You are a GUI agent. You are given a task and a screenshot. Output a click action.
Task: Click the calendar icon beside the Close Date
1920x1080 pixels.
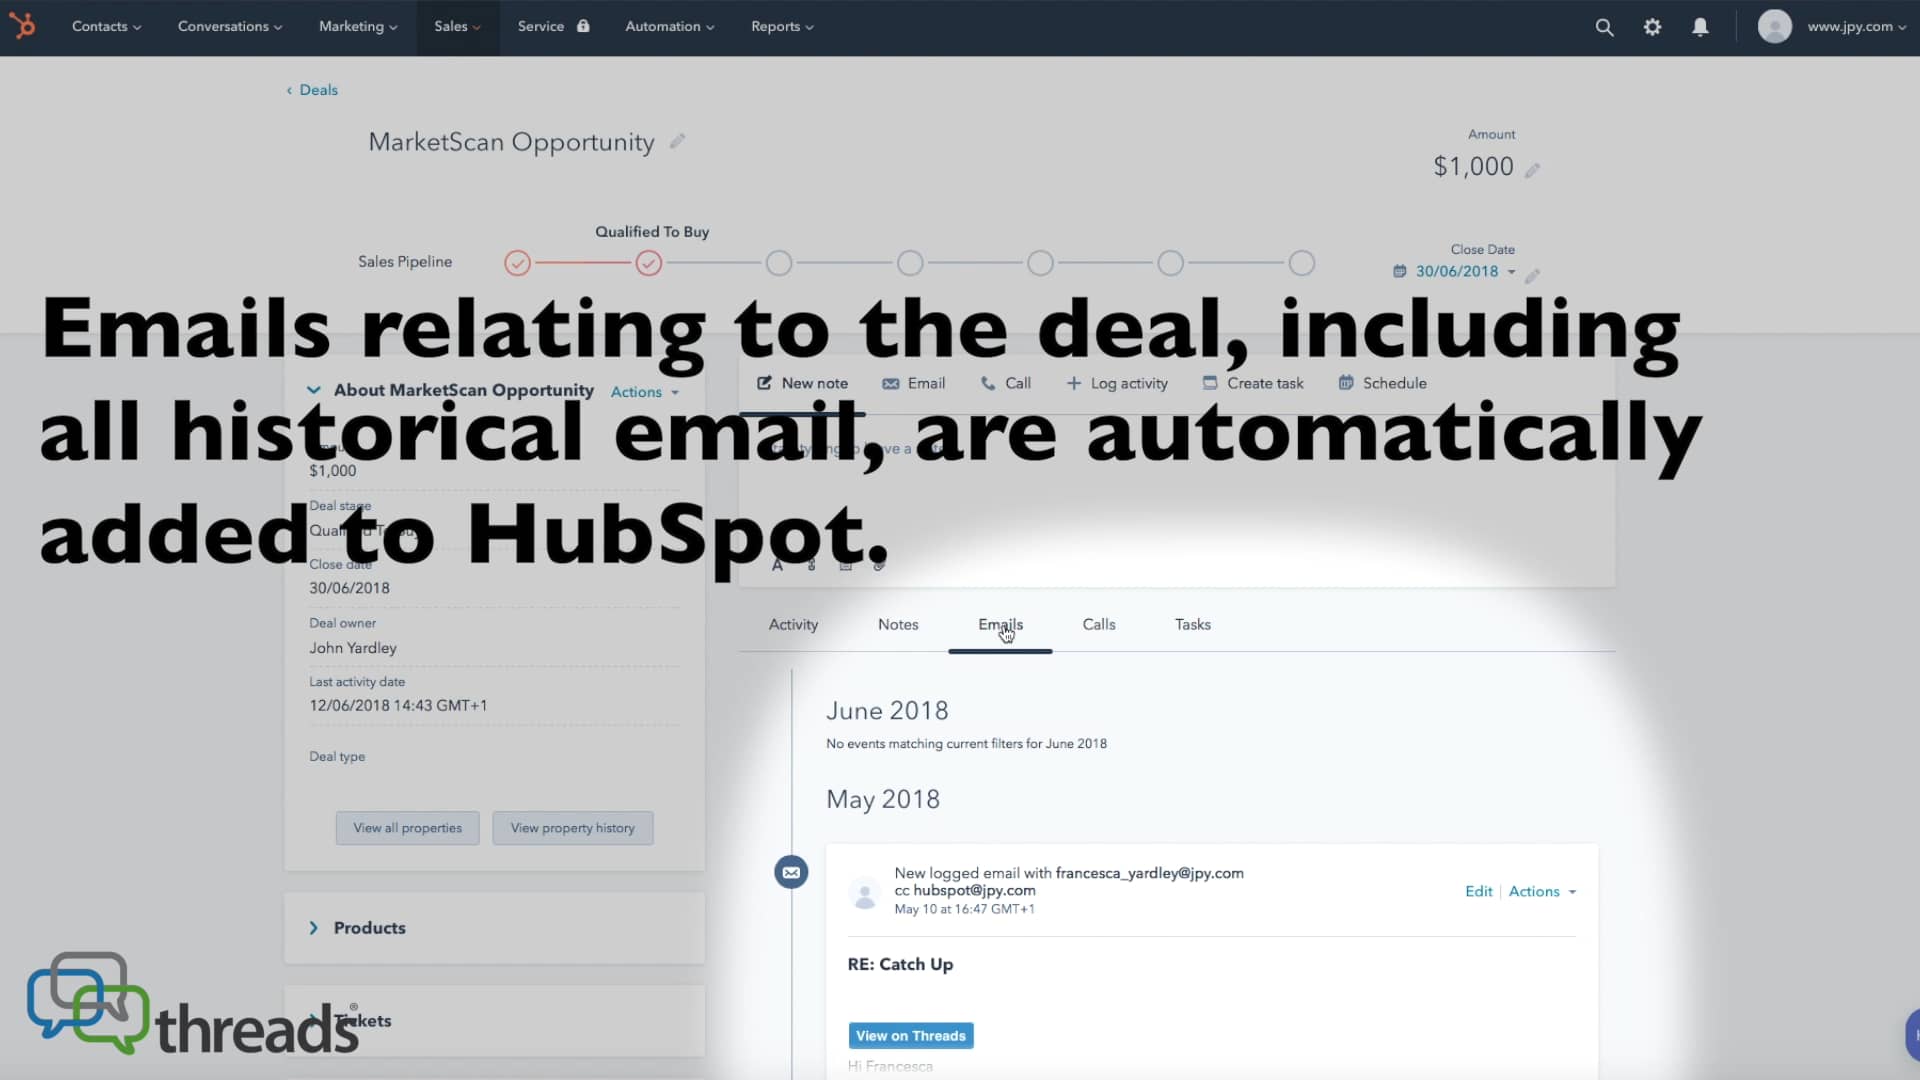(x=1399, y=271)
